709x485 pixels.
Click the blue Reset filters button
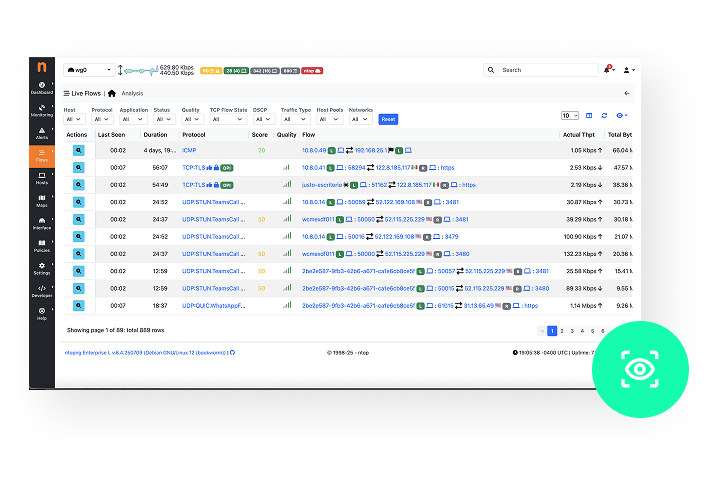(x=388, y=119)
